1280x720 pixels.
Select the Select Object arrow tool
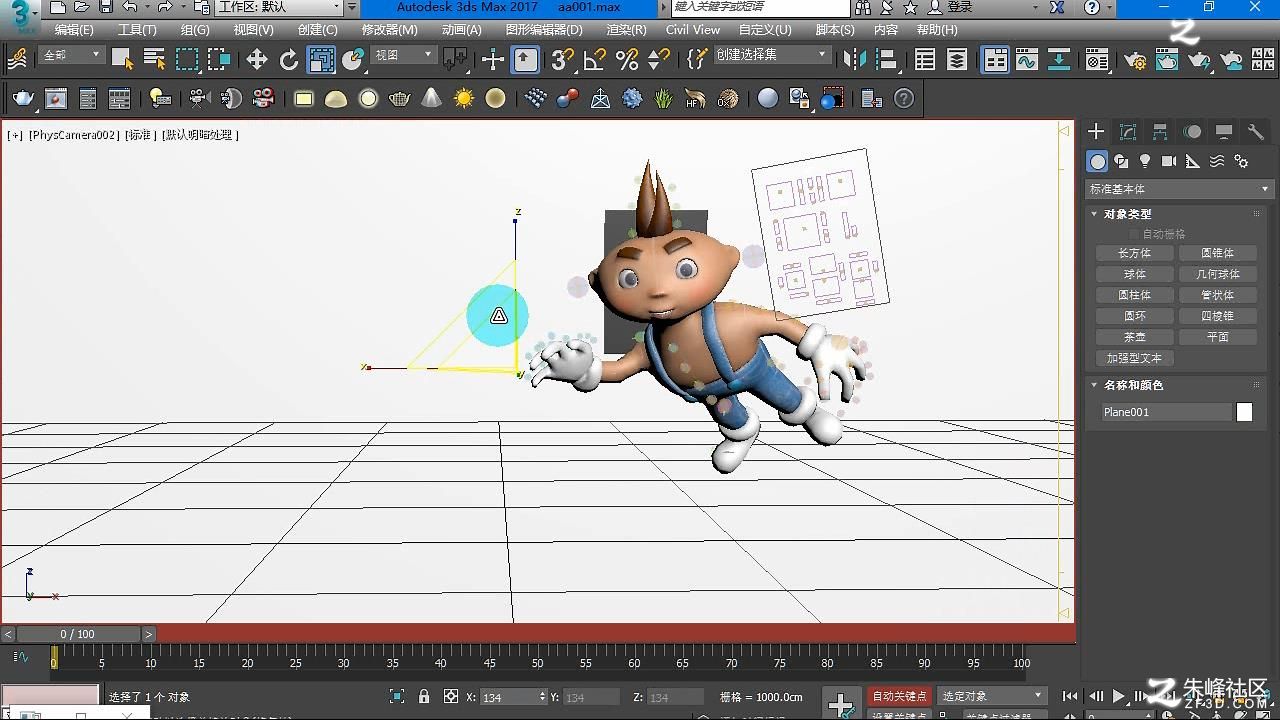(122, 59)
